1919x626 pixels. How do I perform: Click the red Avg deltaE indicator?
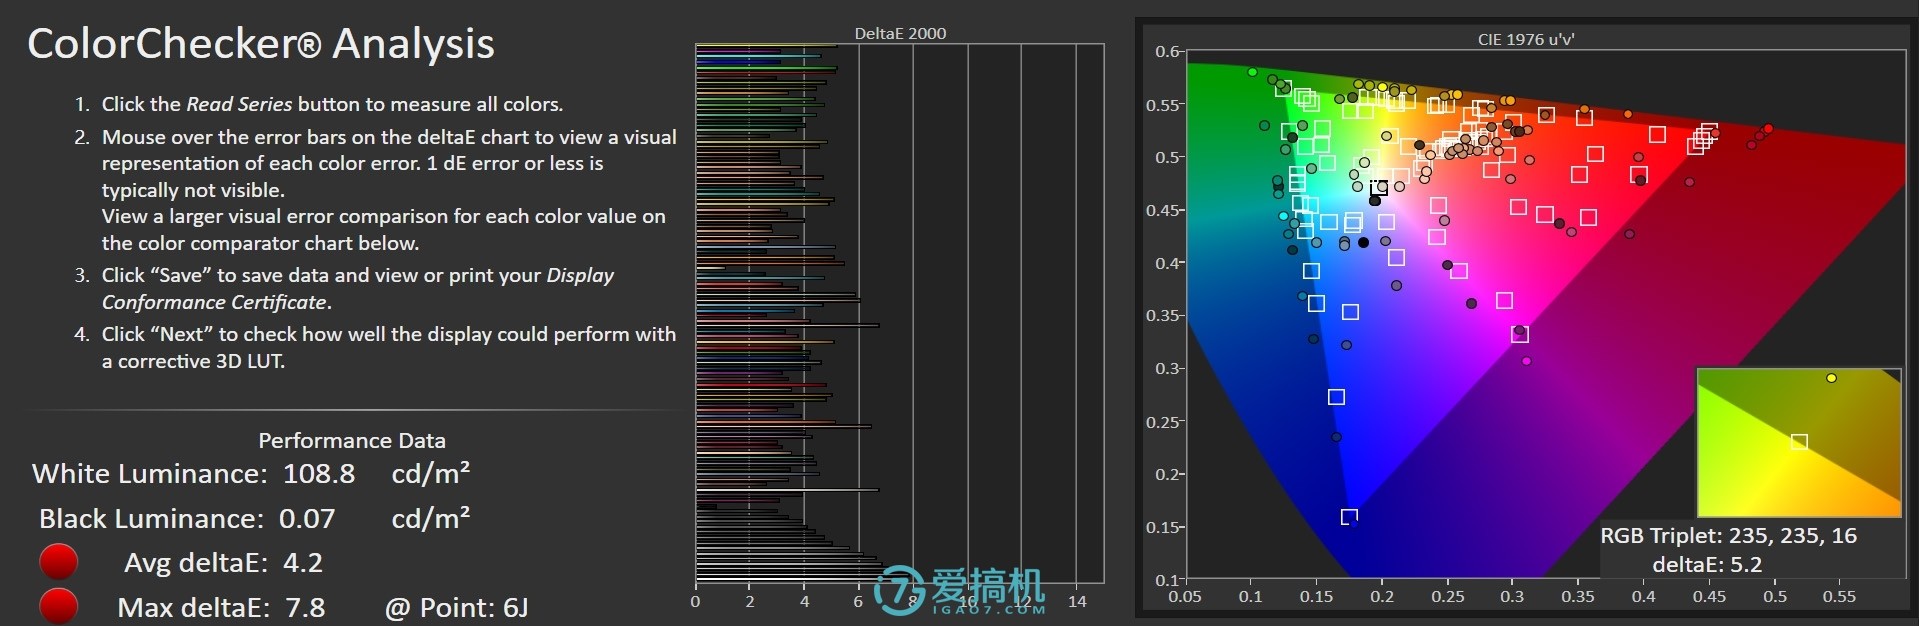coord(58,562)
